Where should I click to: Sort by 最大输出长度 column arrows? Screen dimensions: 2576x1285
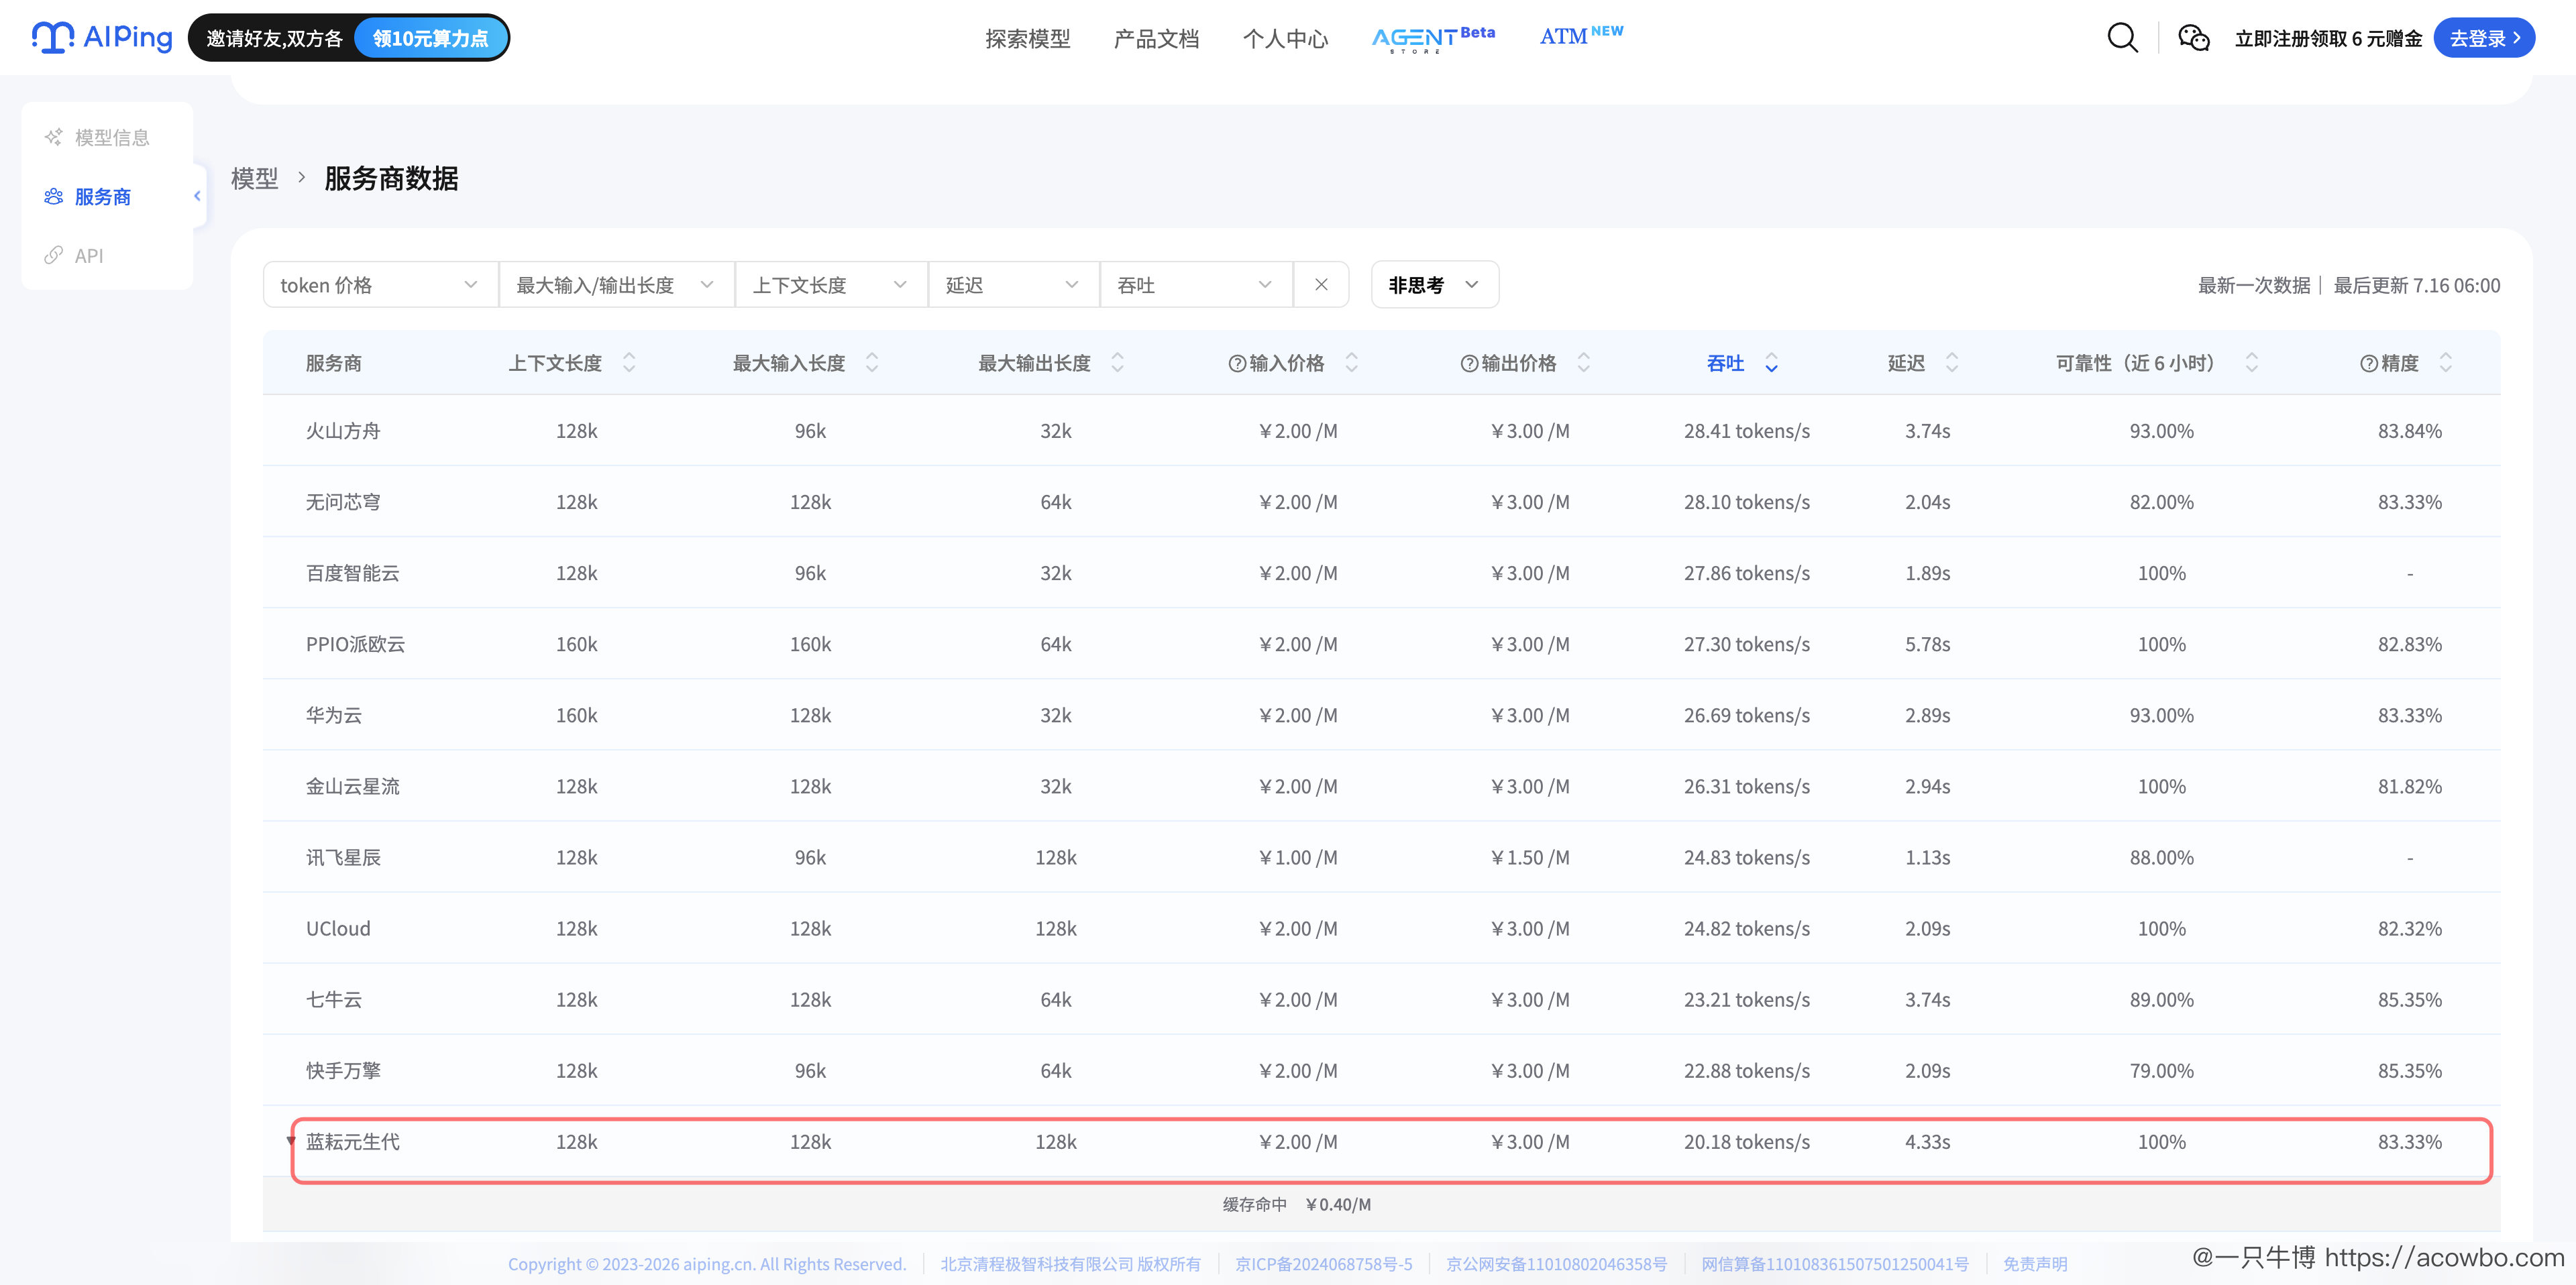(1118, 362)
